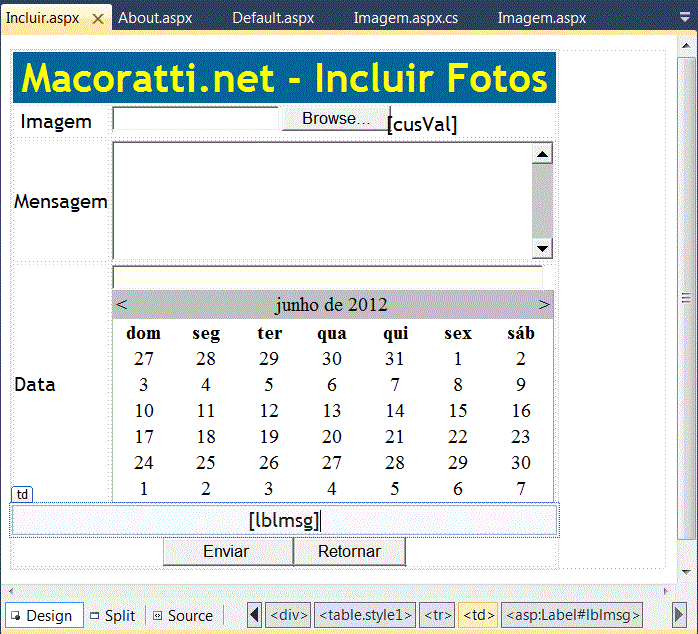Open the Imagem.aspx tab

point(542,18)
